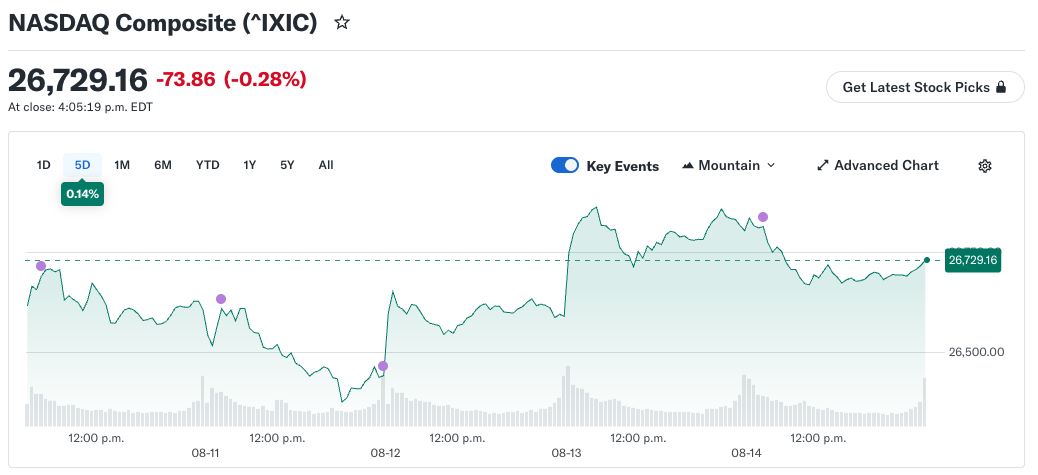Switch chart to 1M range
This screenshot has width=1038, height=475.
(122, 165)
